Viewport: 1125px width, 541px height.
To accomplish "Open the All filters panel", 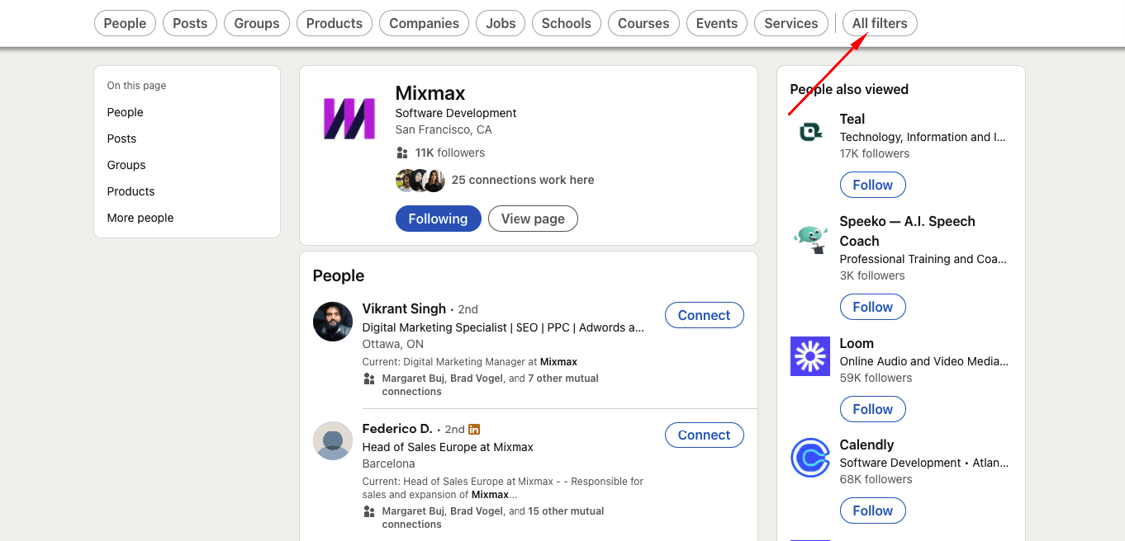I will 880,23.
